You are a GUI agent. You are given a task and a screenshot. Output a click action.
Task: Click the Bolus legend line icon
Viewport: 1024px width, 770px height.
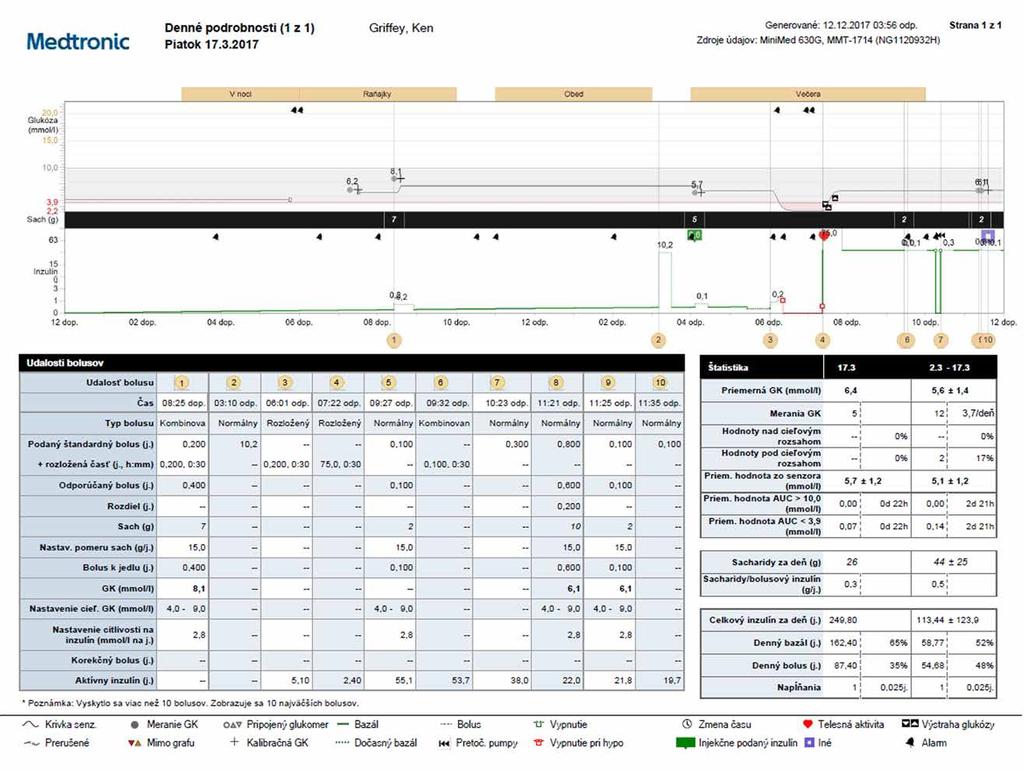coord(447,724)
